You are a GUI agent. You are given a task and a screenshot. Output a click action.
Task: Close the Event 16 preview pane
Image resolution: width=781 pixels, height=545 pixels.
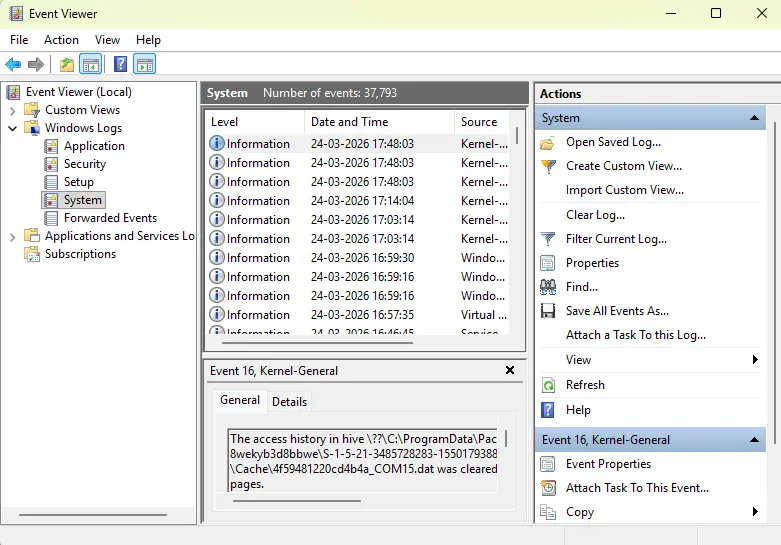(x=510, y=370)
